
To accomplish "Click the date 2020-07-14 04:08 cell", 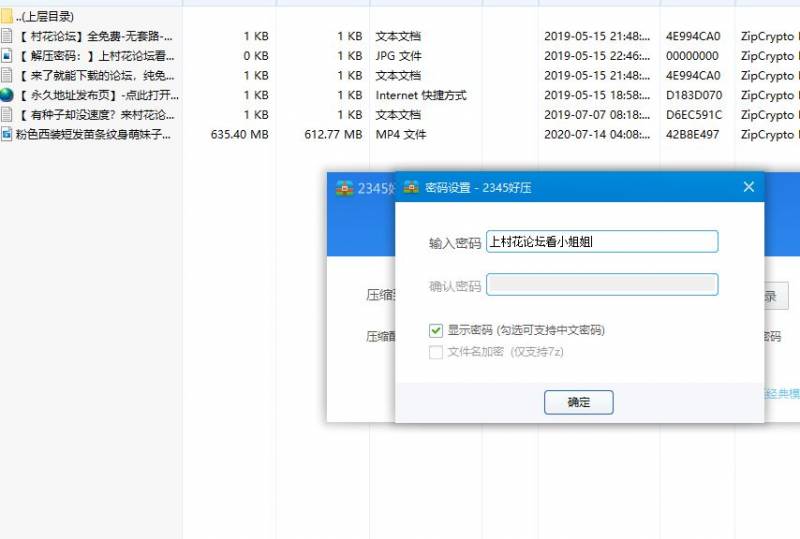I will click(x=597, y=135).
